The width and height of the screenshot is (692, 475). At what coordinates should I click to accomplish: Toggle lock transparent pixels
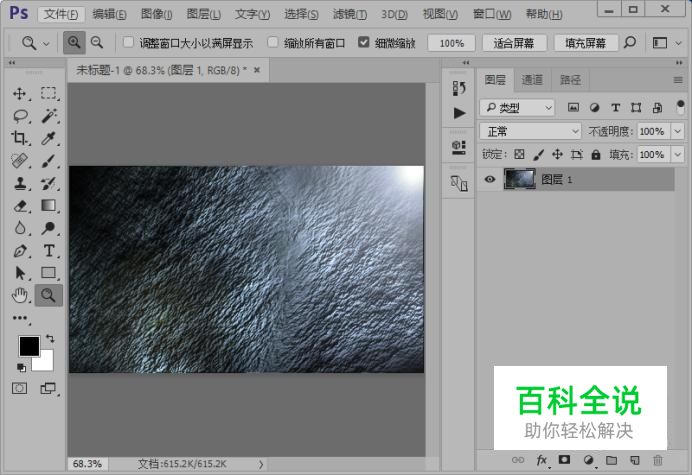[519, 155]
